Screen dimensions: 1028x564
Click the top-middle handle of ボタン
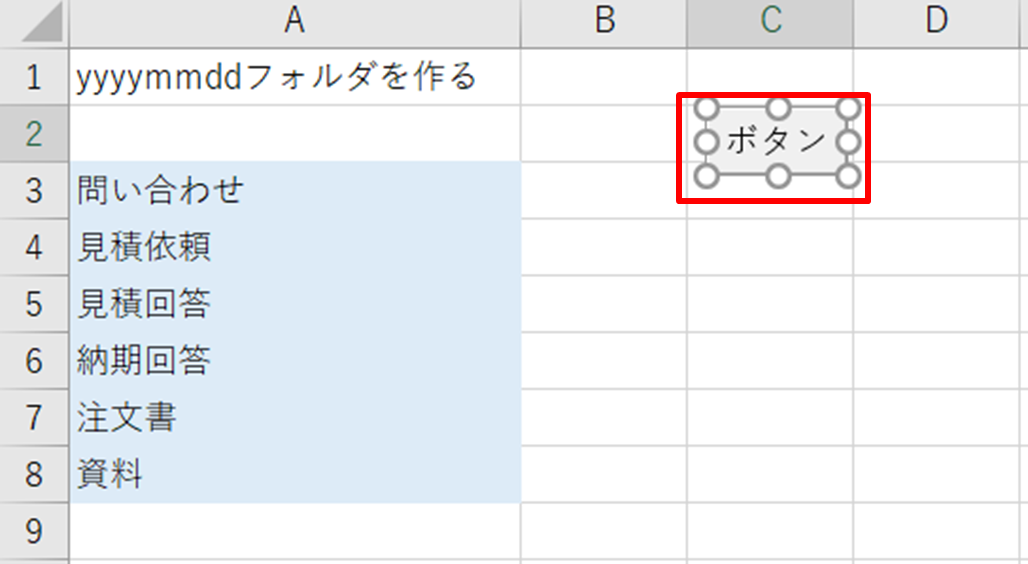coord(778,108)
